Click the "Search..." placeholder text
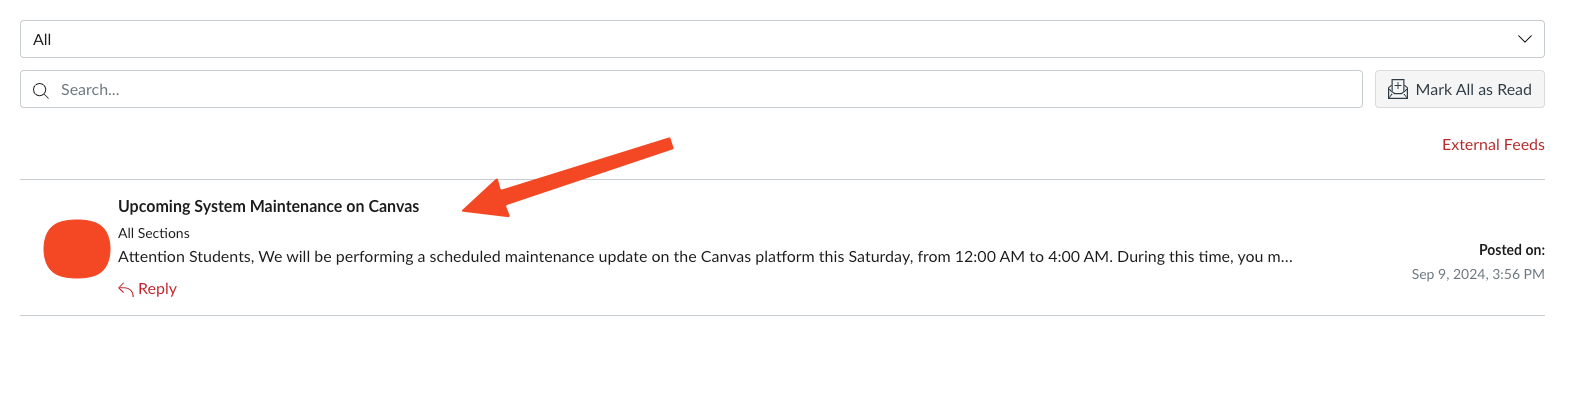Screen dimensions: 1575x412 pos(90,90)
